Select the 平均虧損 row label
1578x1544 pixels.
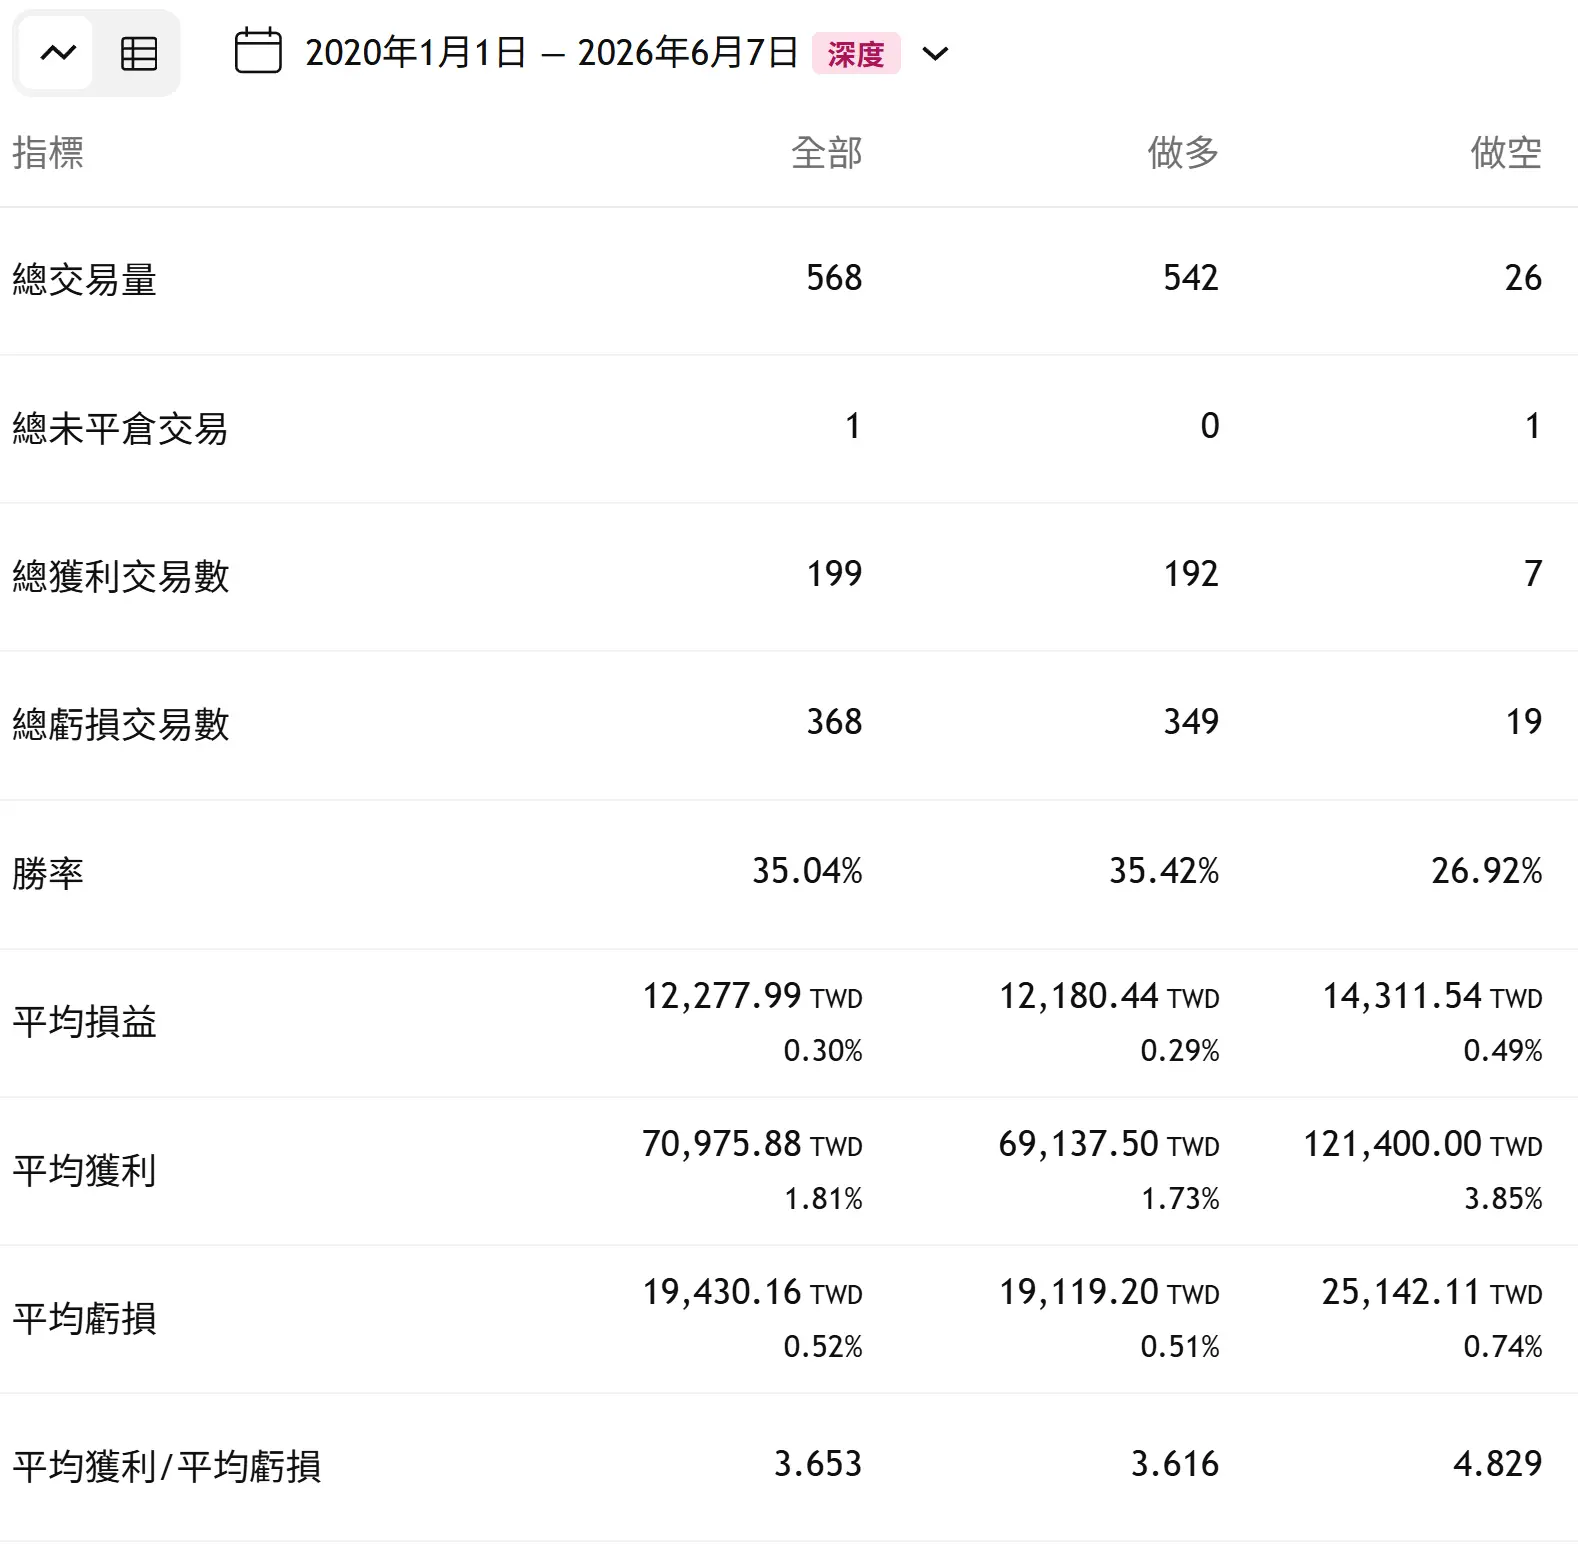click(85, 1318)
